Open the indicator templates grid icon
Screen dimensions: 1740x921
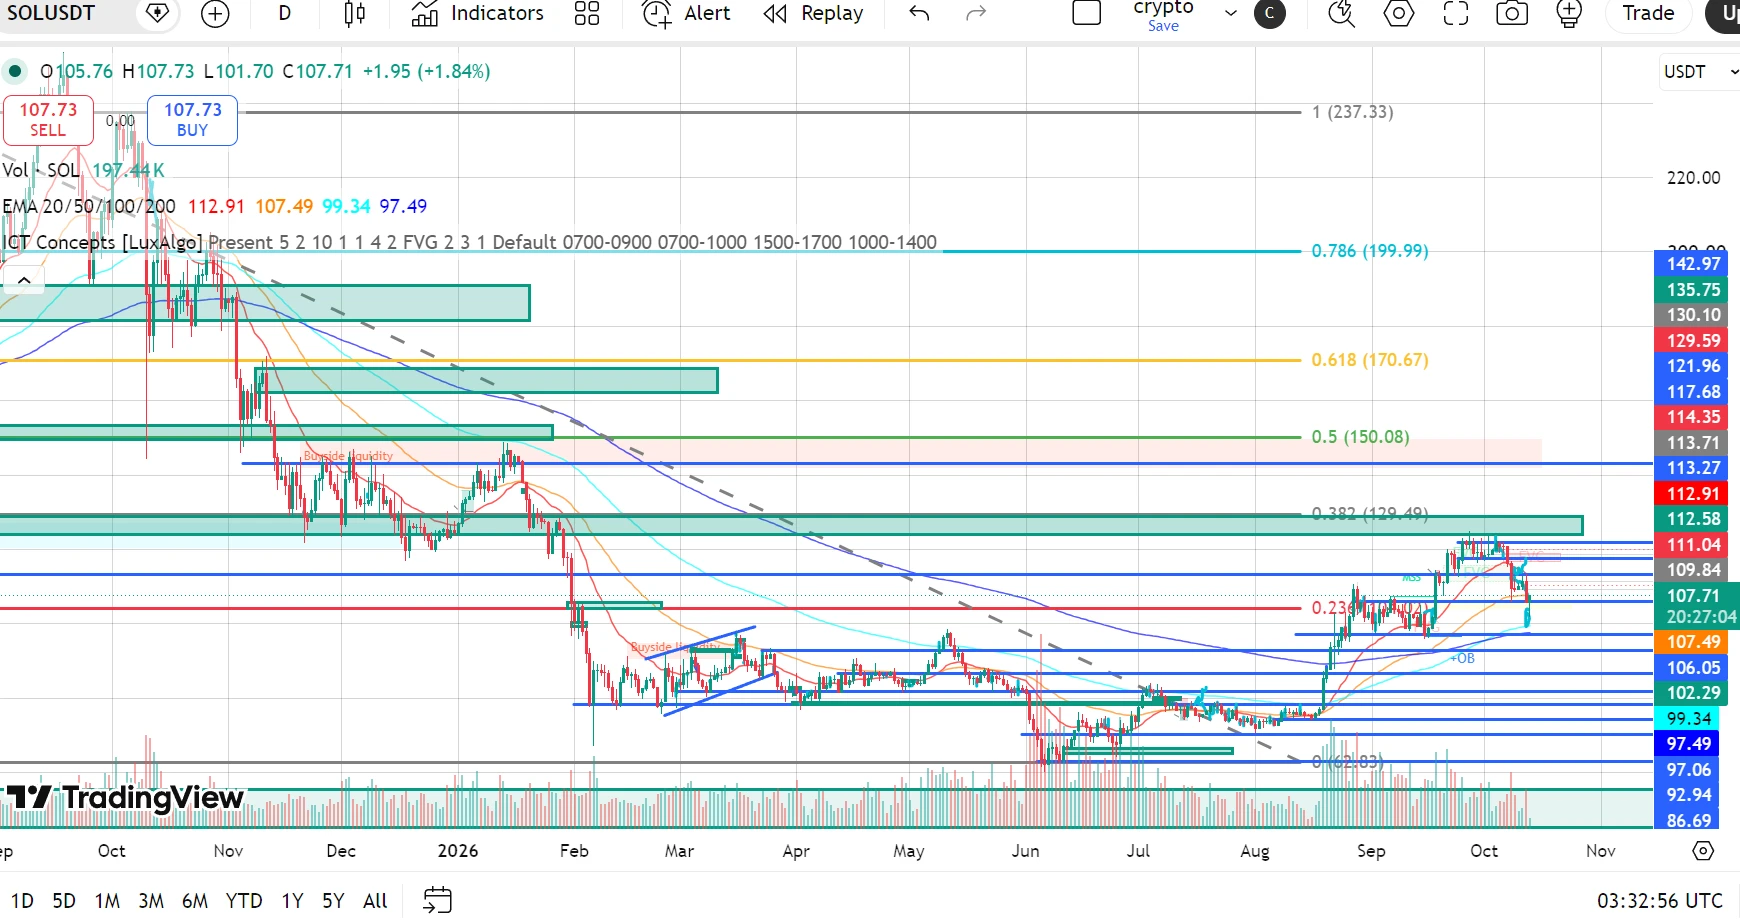(x=587, y=13)
